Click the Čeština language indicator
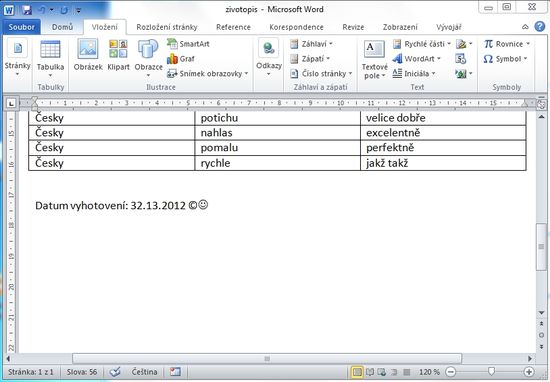Viewport: 550px width, 382px height. point(145,372)
